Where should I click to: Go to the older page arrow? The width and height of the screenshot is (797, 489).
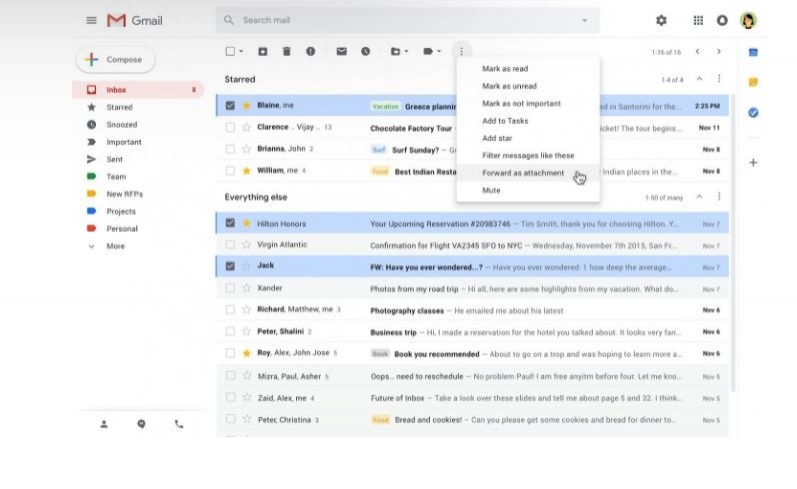pos(719,51)
